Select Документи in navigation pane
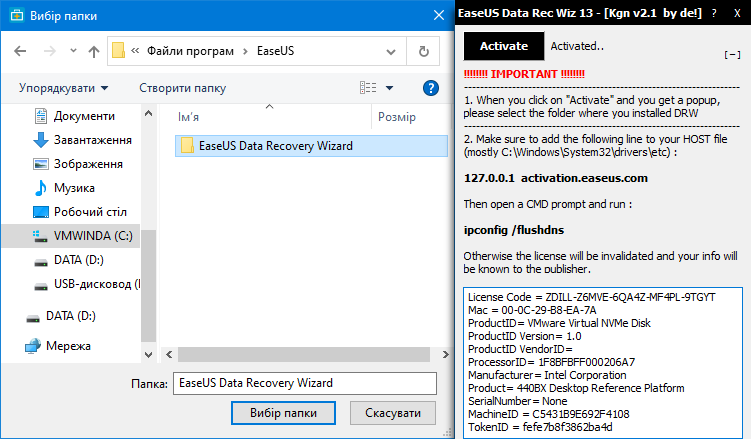The width and height of the screenshot is (751, 439). (84, 116)
